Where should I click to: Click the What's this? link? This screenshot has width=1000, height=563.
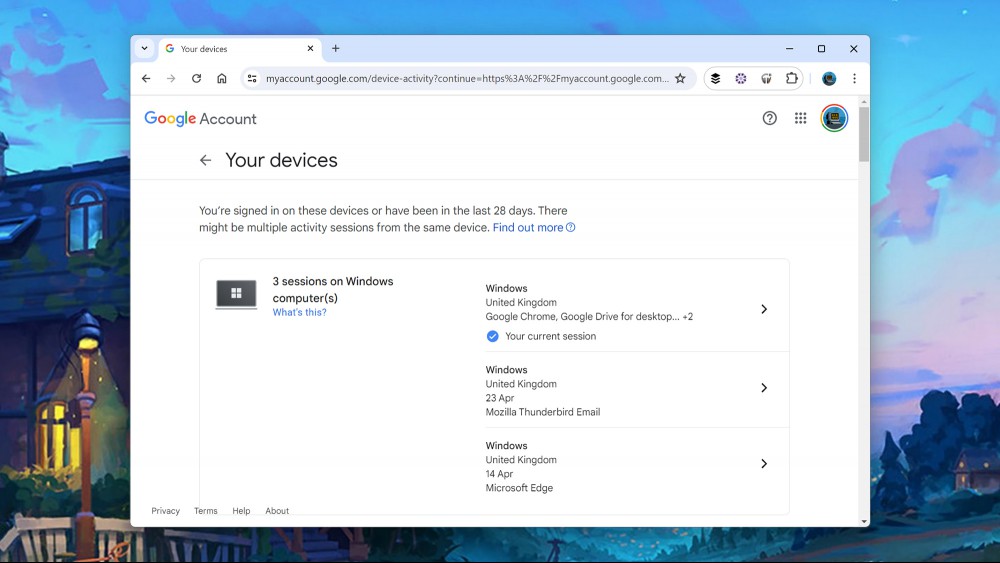point(299,312)
